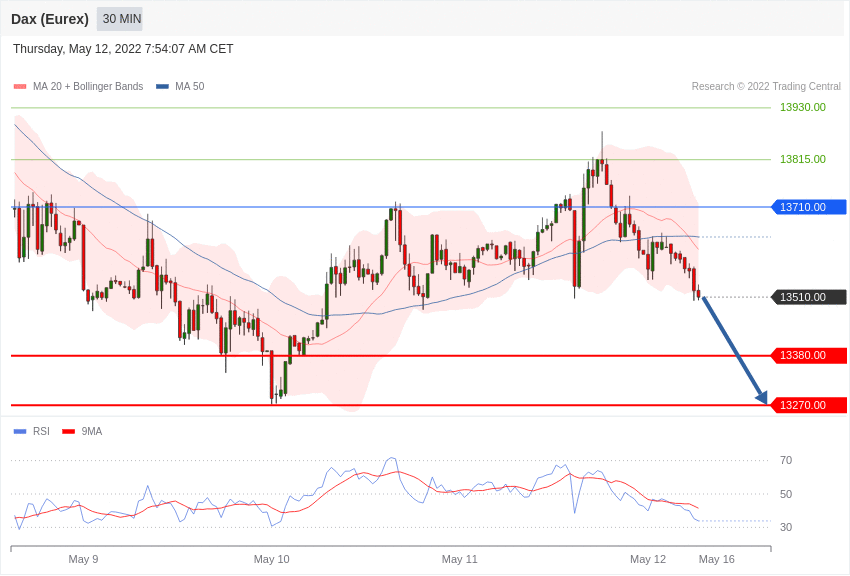Screen dimensions: 850x576
Task: Click the 13930.00 resistance level label
Action: pos(803,107)
